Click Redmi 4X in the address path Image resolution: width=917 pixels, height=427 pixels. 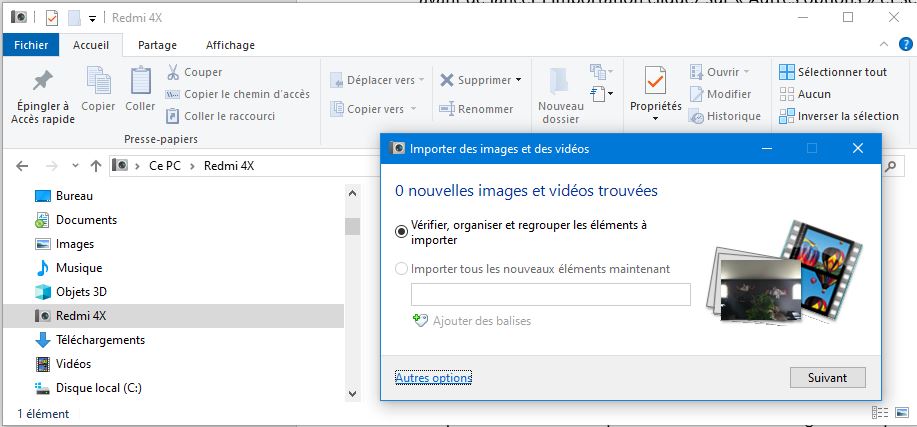[x=229, y=166]
